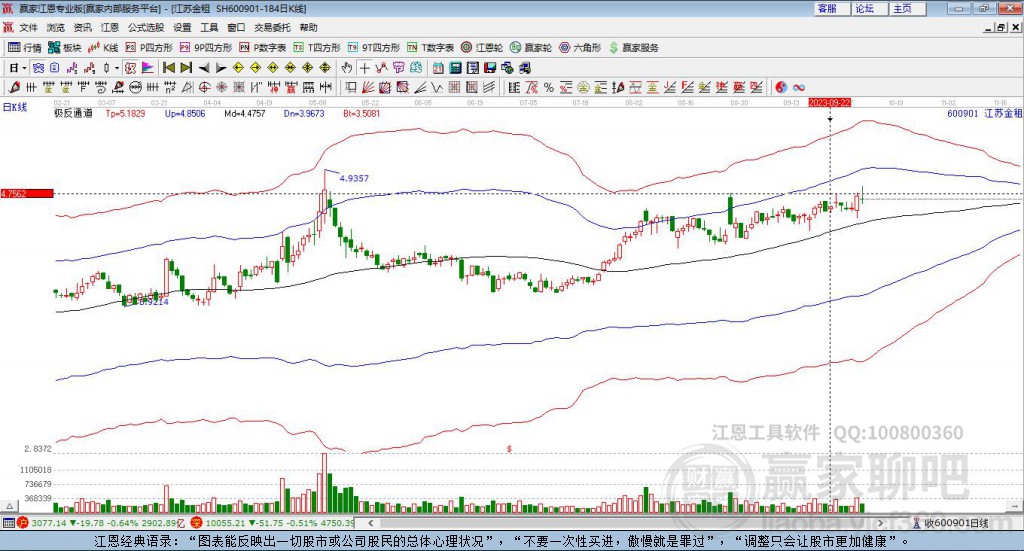Open the 交易委托 menu

(272, 27)
